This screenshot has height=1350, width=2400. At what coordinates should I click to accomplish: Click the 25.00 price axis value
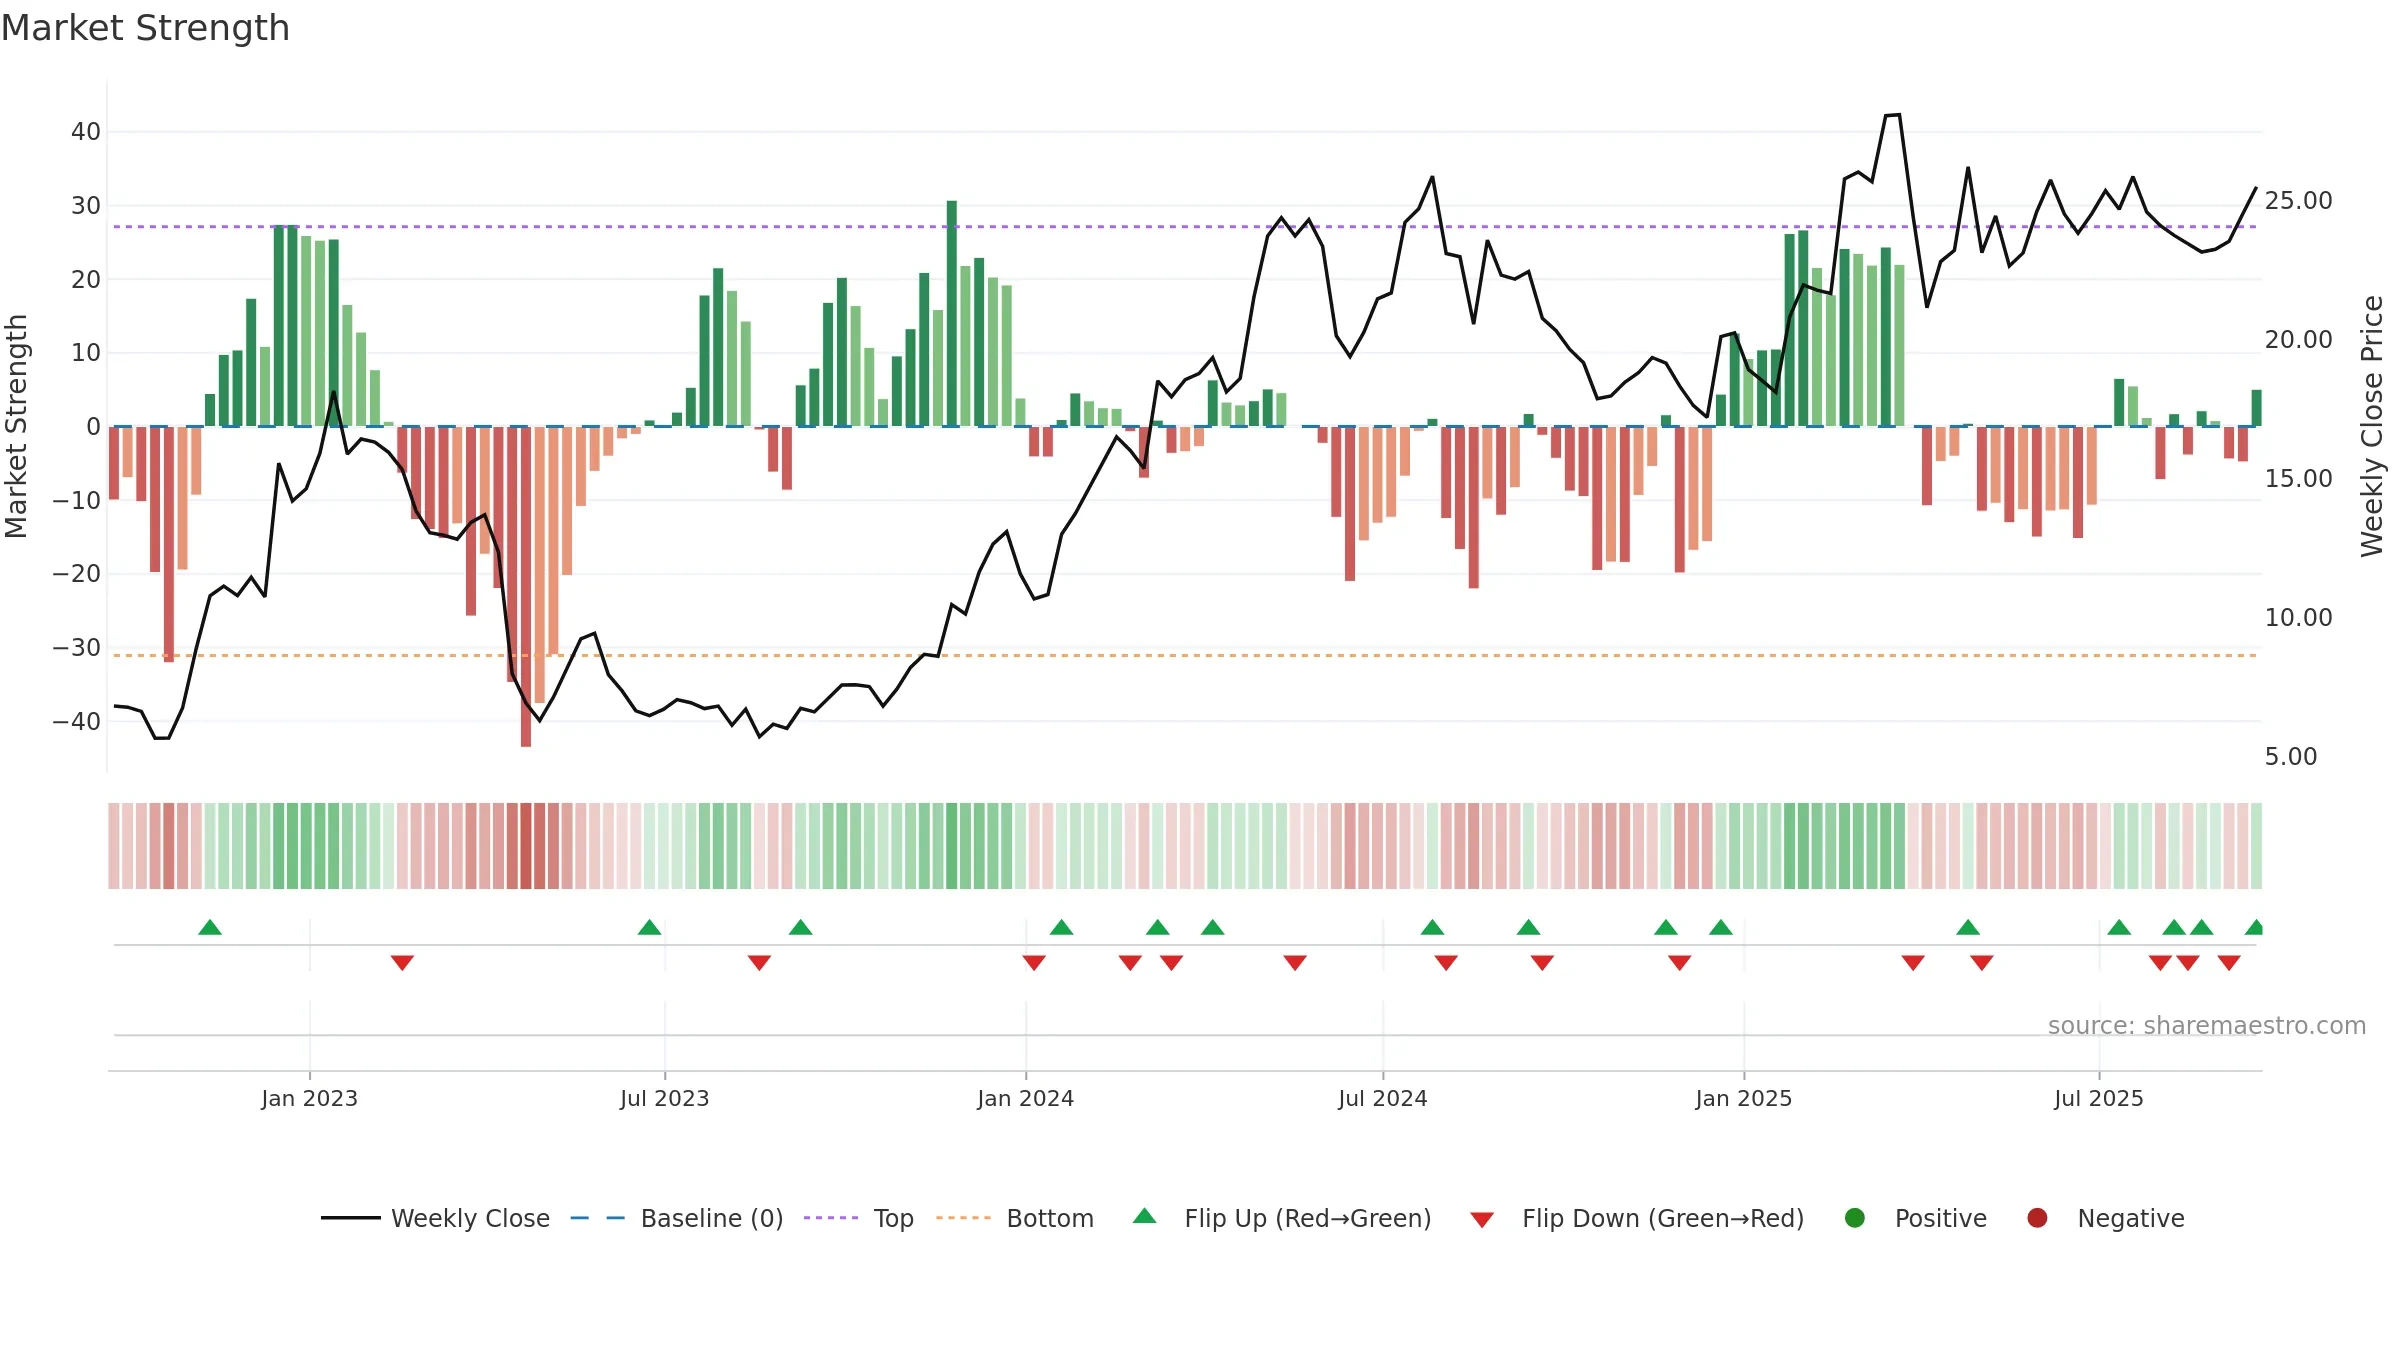coord(2298,201)
